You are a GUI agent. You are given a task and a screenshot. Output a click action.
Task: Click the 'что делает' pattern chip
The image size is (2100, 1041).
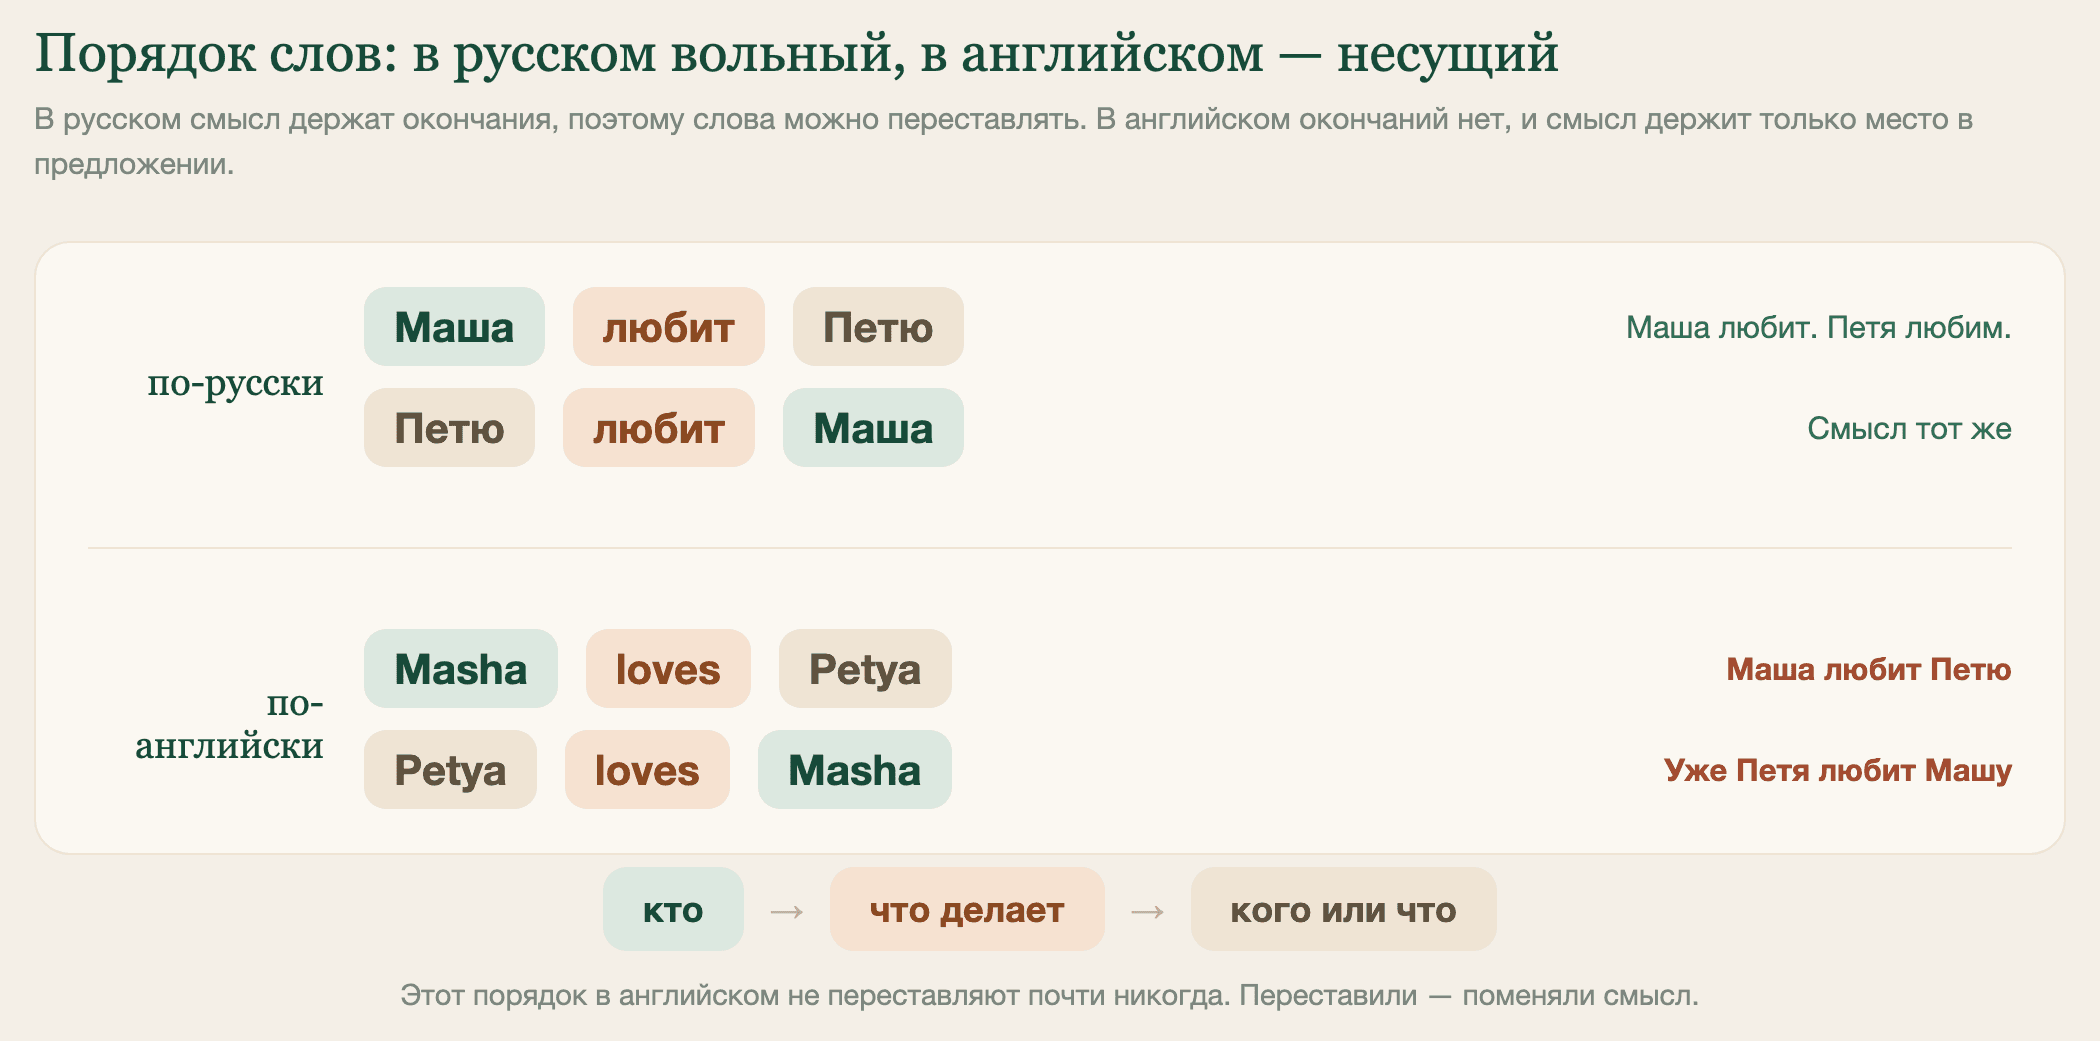pyautogui.click(x=967, y=910)
